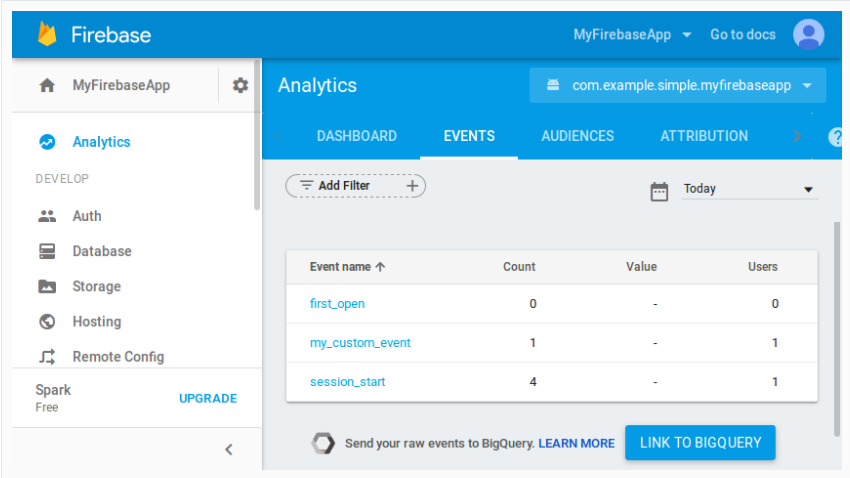Click the Firebase flame logo
Viewport: 850px width, 478px height.
click(47, 34)
